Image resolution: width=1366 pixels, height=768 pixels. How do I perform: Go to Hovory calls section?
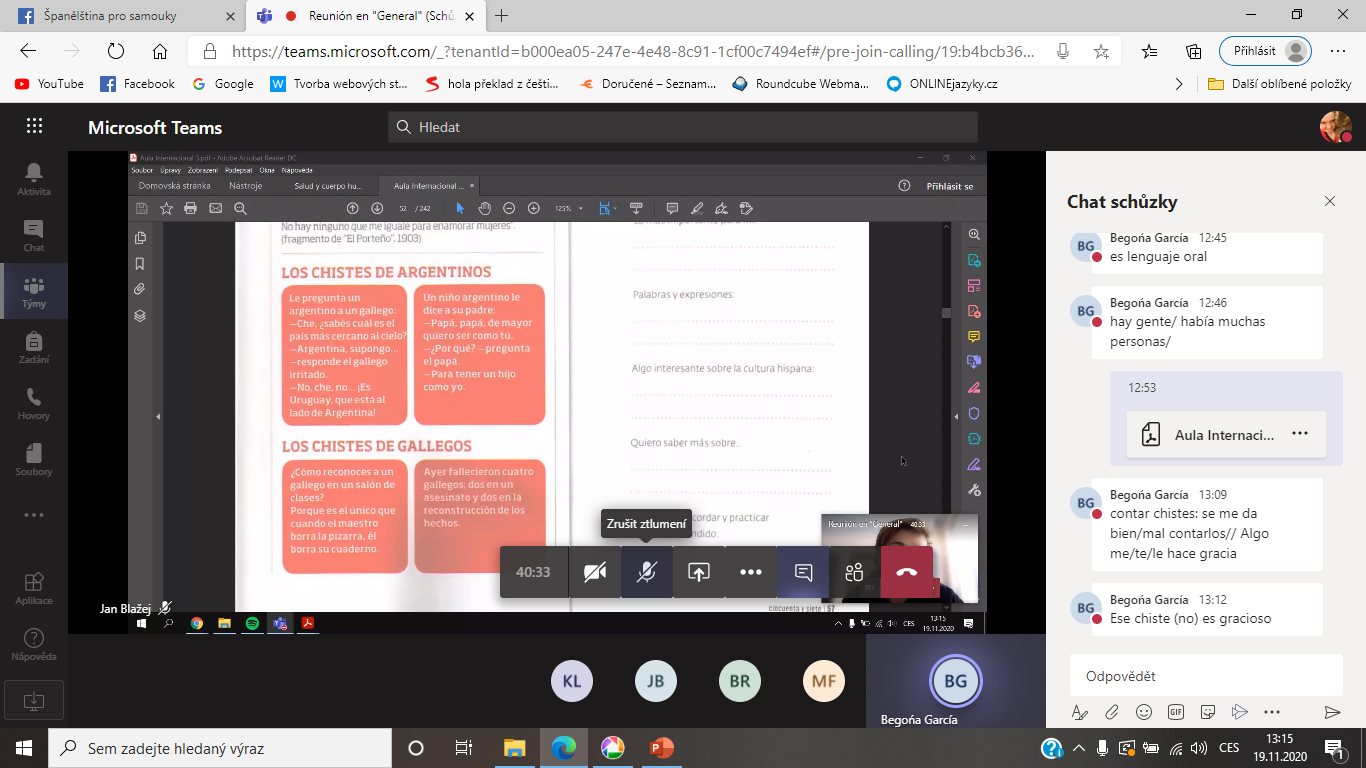point(34,403)
